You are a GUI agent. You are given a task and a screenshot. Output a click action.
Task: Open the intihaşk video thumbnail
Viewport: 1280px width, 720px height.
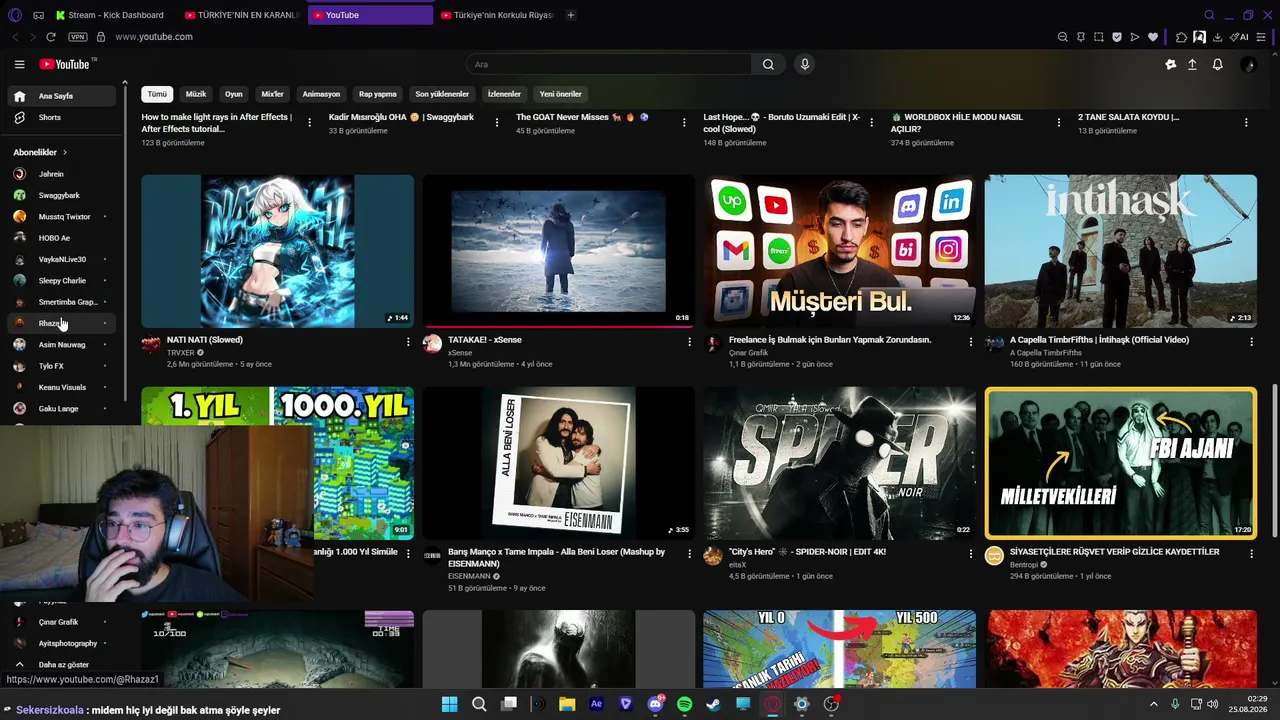coord(1121,251)
